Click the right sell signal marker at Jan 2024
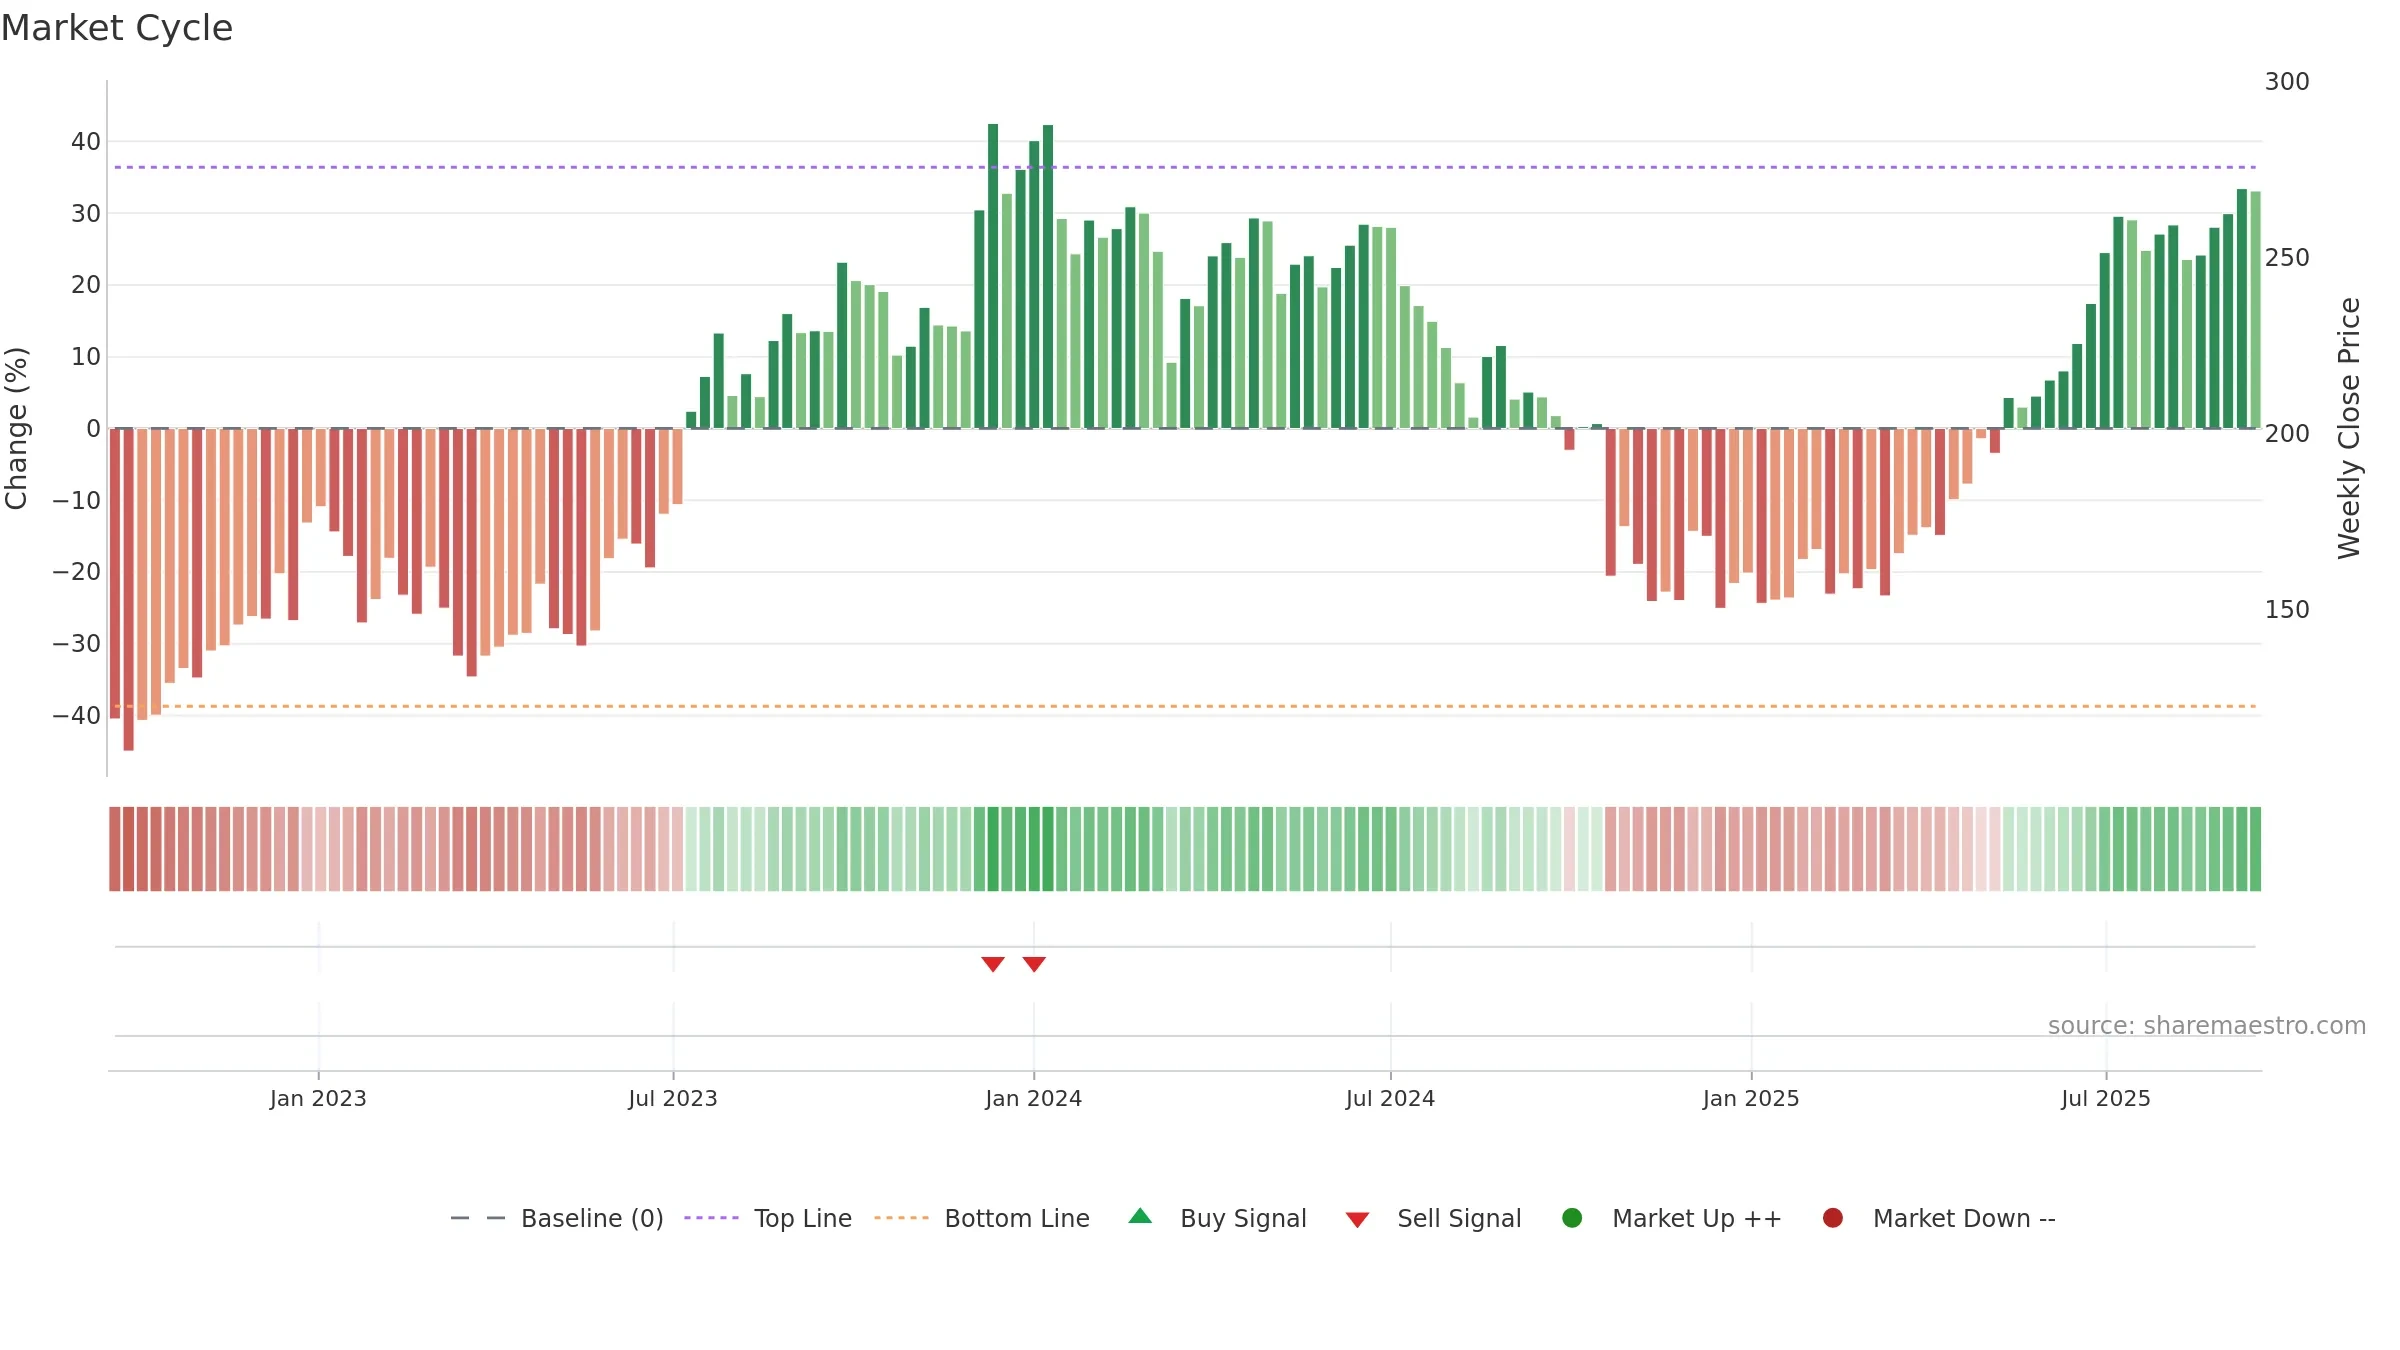Image resolution: width=2400 pixels, height=1350 pixels. point(1034,964)
